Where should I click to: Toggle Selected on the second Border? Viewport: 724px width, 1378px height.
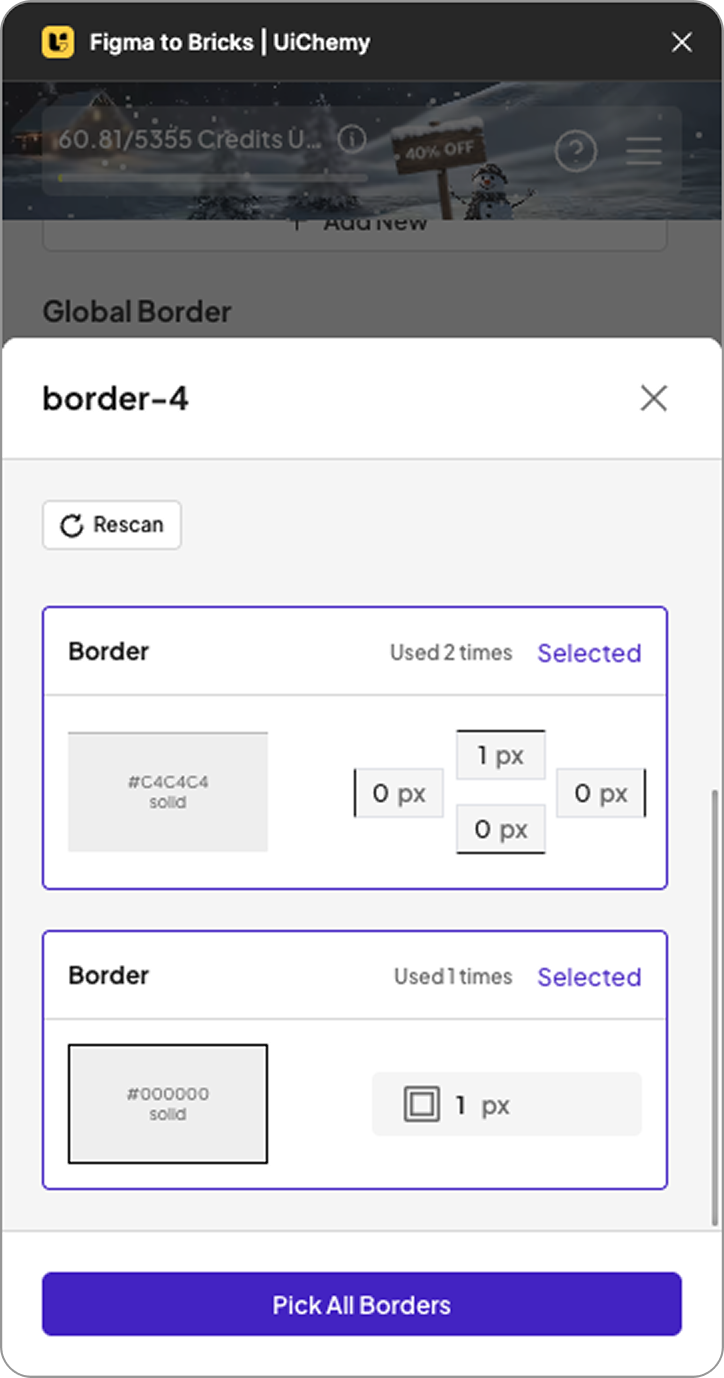pos(589,977)
